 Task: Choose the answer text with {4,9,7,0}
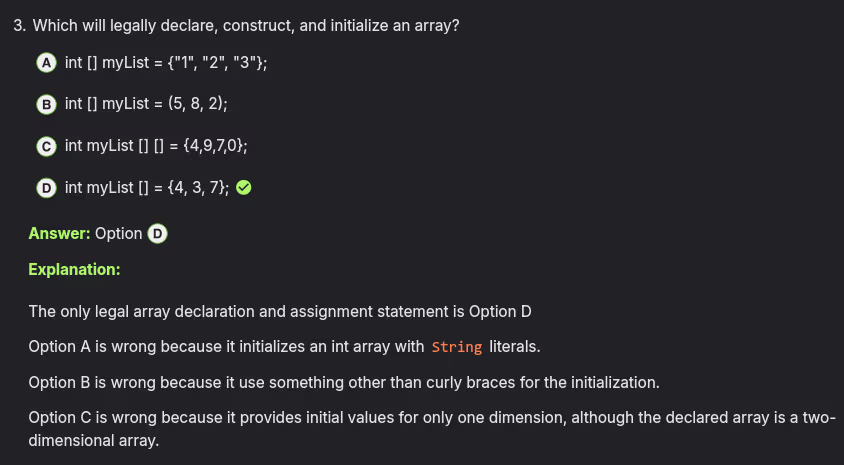(156, 146)
